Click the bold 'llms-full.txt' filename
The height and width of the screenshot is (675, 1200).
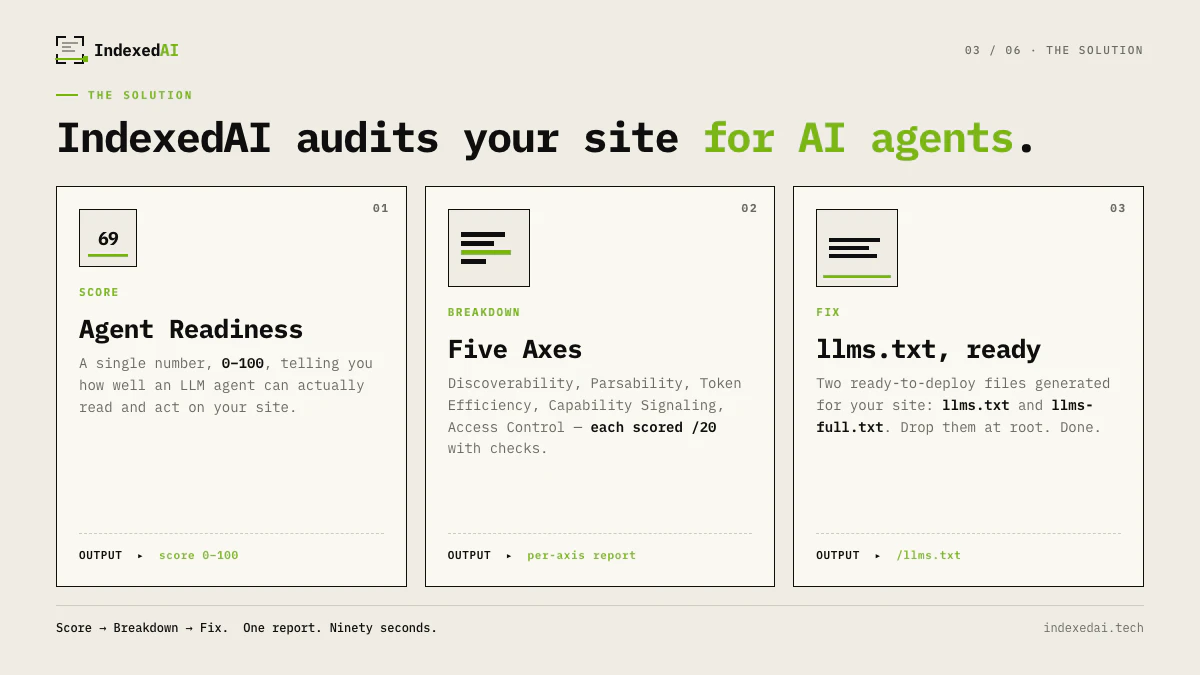point(954,416)
